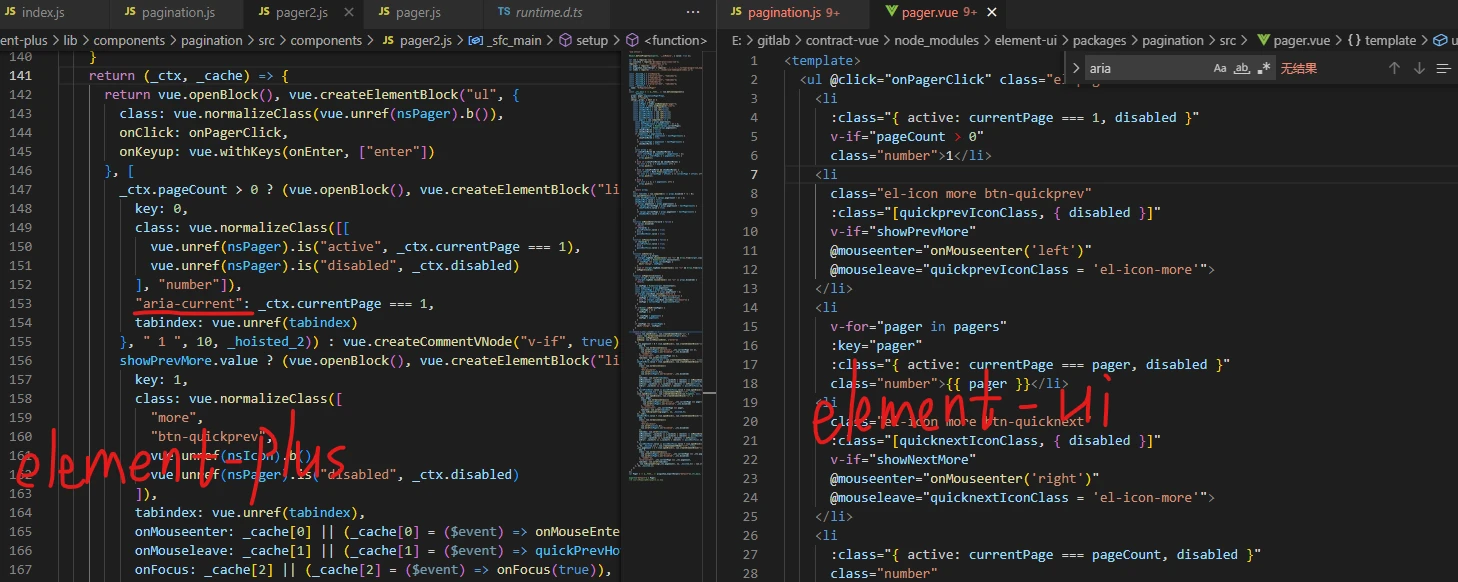Expand replace field using find widget chevron

pyautogui.click(x=1076, y=68)
